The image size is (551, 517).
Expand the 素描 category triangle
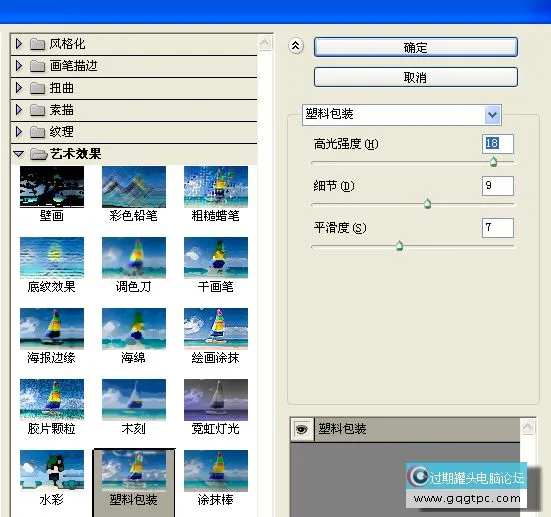tap(19, 110)
